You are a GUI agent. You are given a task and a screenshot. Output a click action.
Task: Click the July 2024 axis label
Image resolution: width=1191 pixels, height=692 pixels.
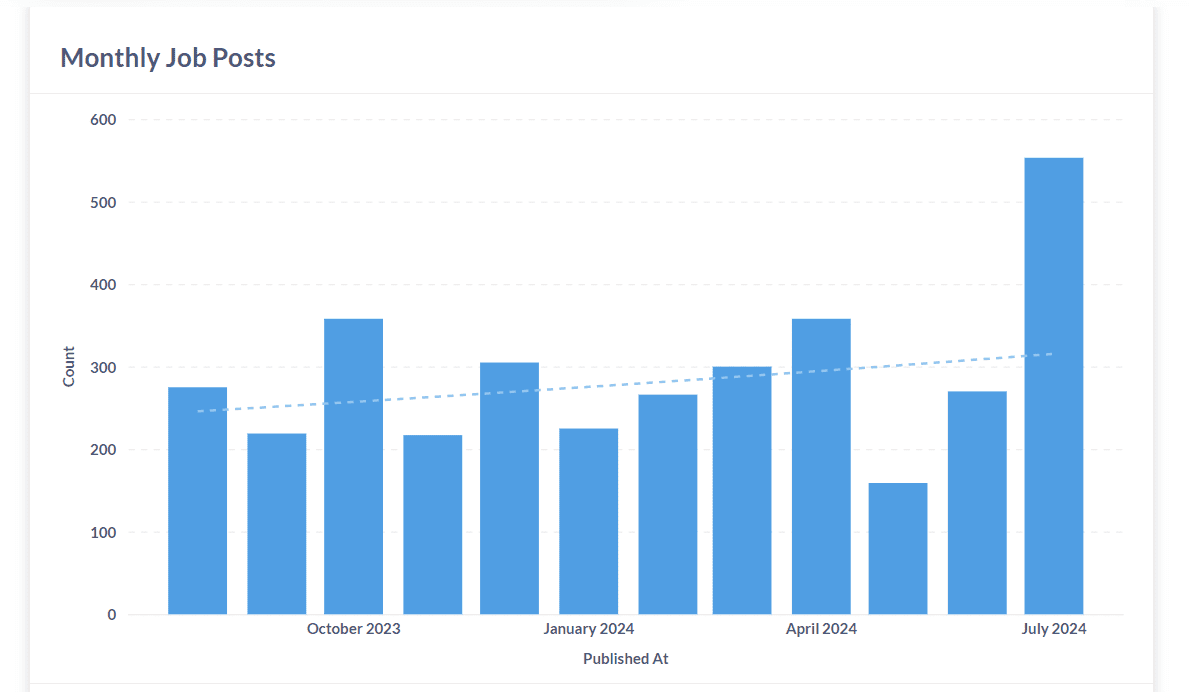click(x=1054, y=628)
